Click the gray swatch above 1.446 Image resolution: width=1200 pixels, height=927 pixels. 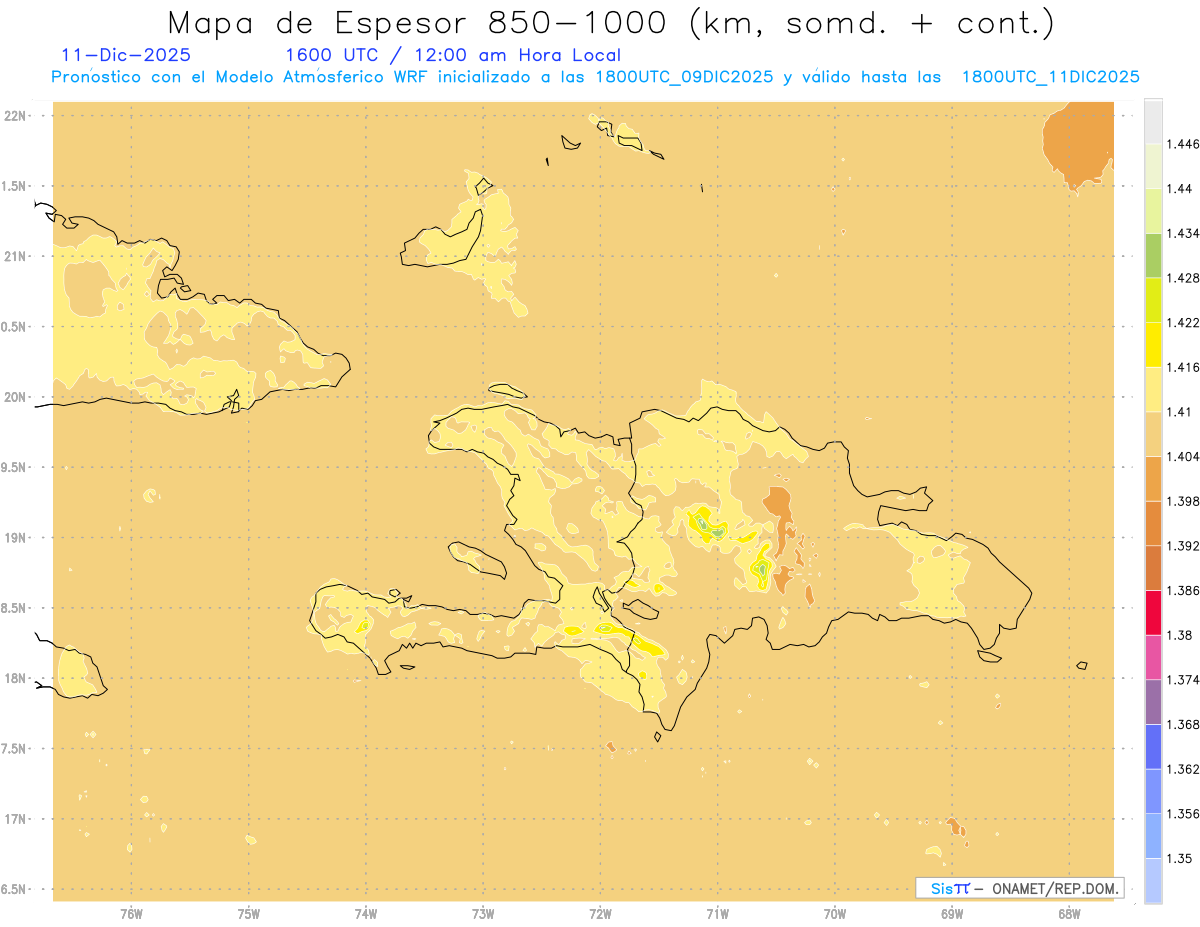(1153, 121)
